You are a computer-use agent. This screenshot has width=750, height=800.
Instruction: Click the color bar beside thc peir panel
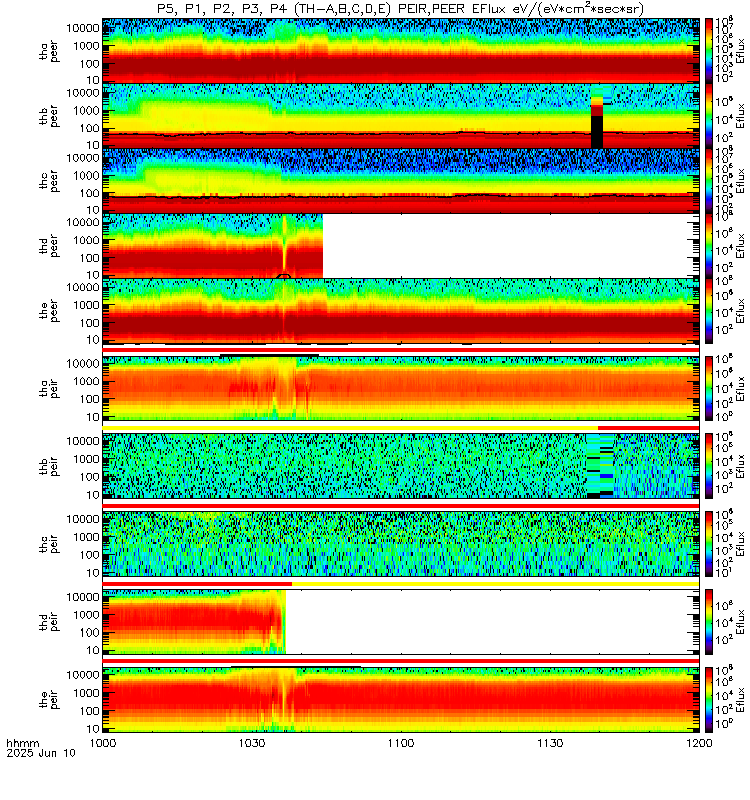click(709, 544)
